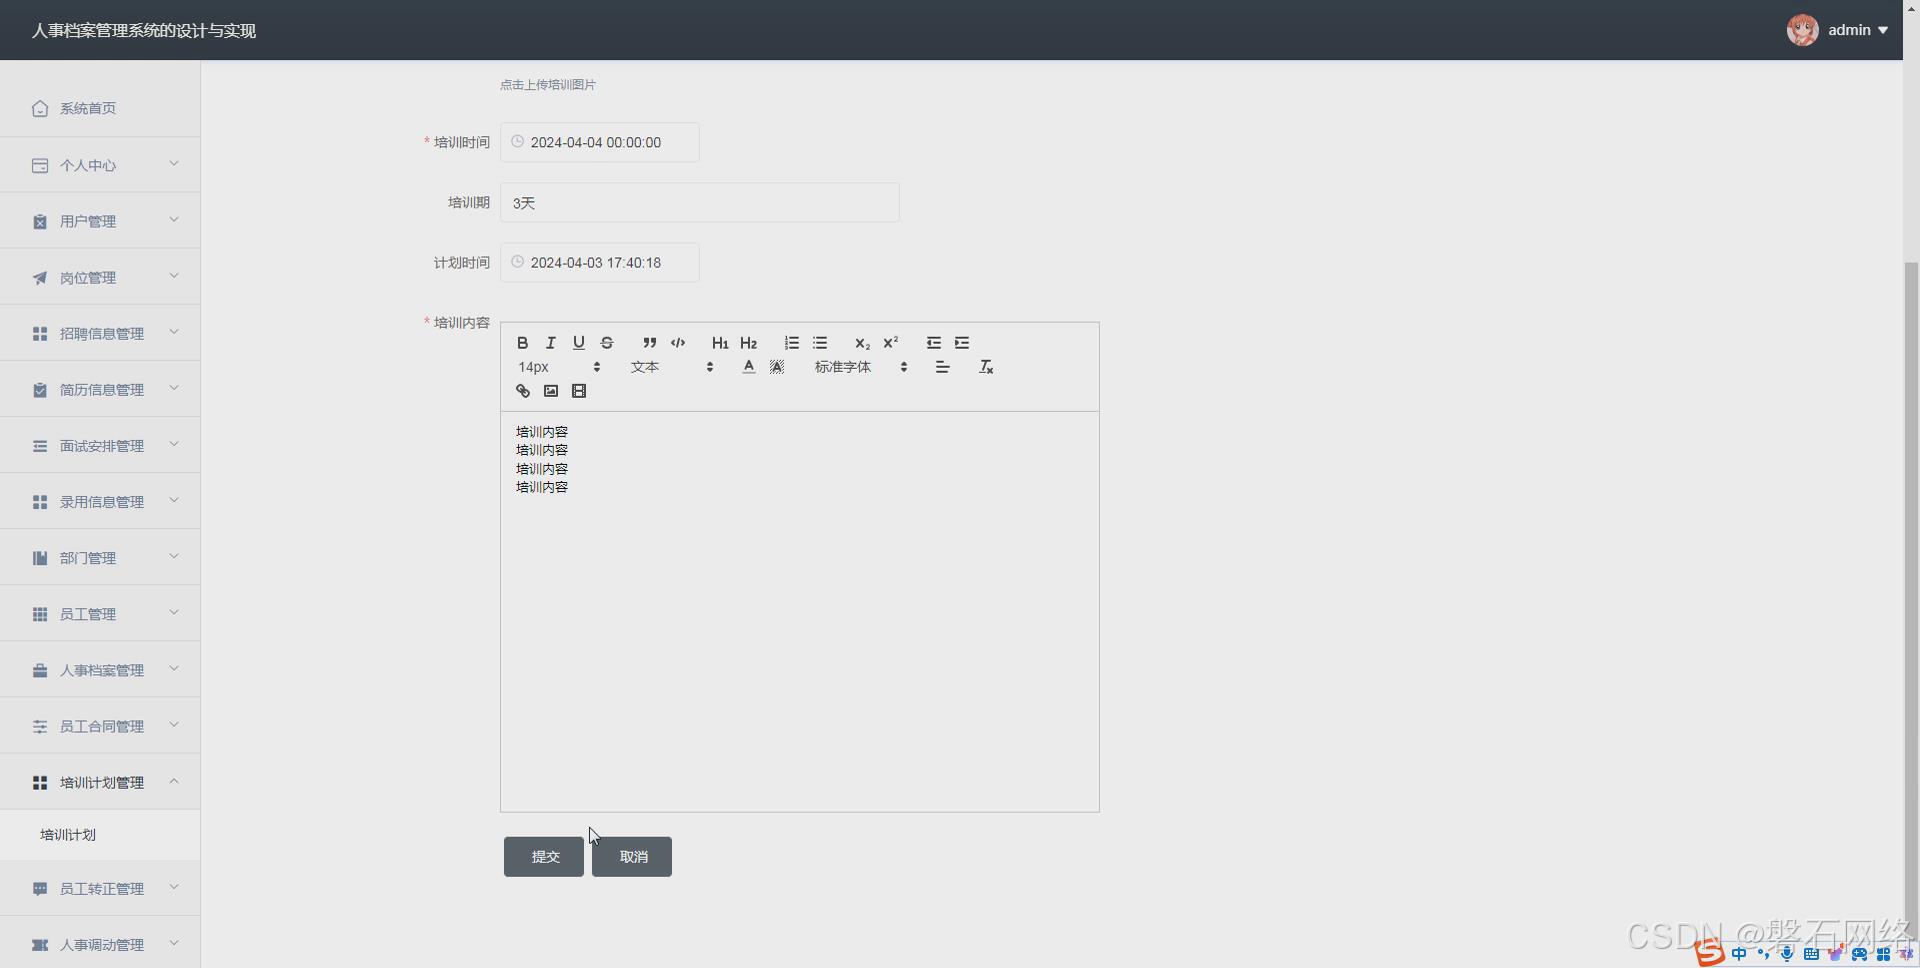Click the 培训时间 date field
The width and height of the screenshot is (1920, 968).
(x=600, y=142)
